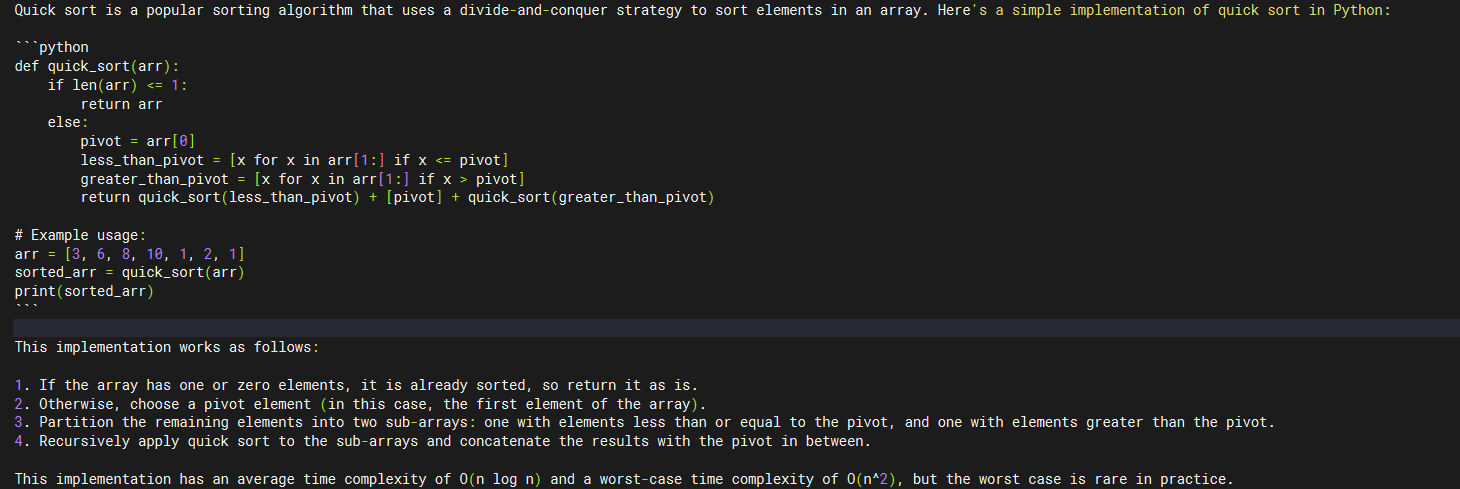Click 'This implementation works as follows:' text
This screenshot has height=489, width=1460.
pos(167,347)
